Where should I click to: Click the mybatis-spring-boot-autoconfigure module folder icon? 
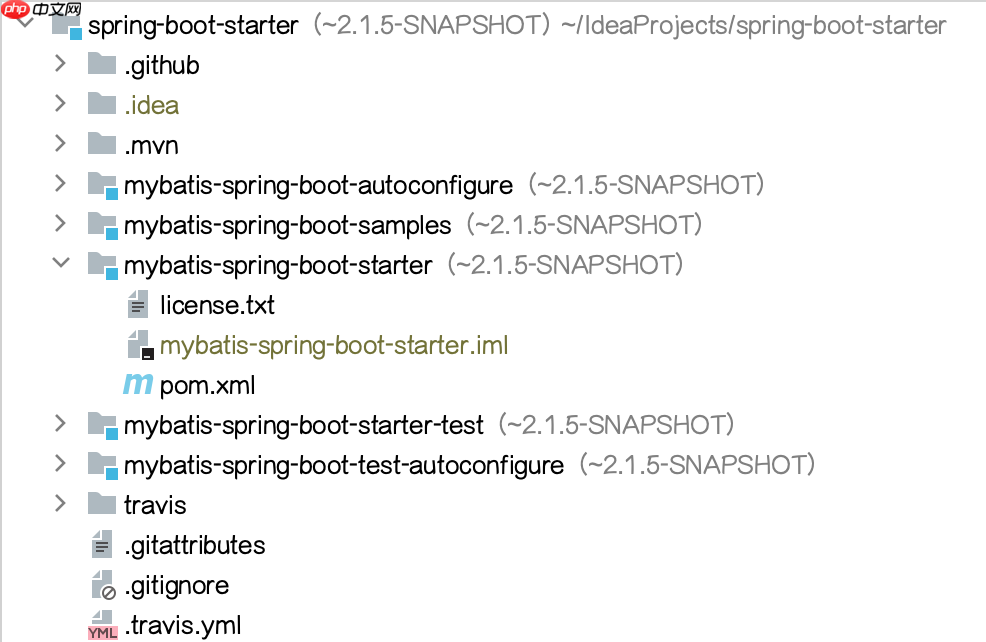click(102, 185)
